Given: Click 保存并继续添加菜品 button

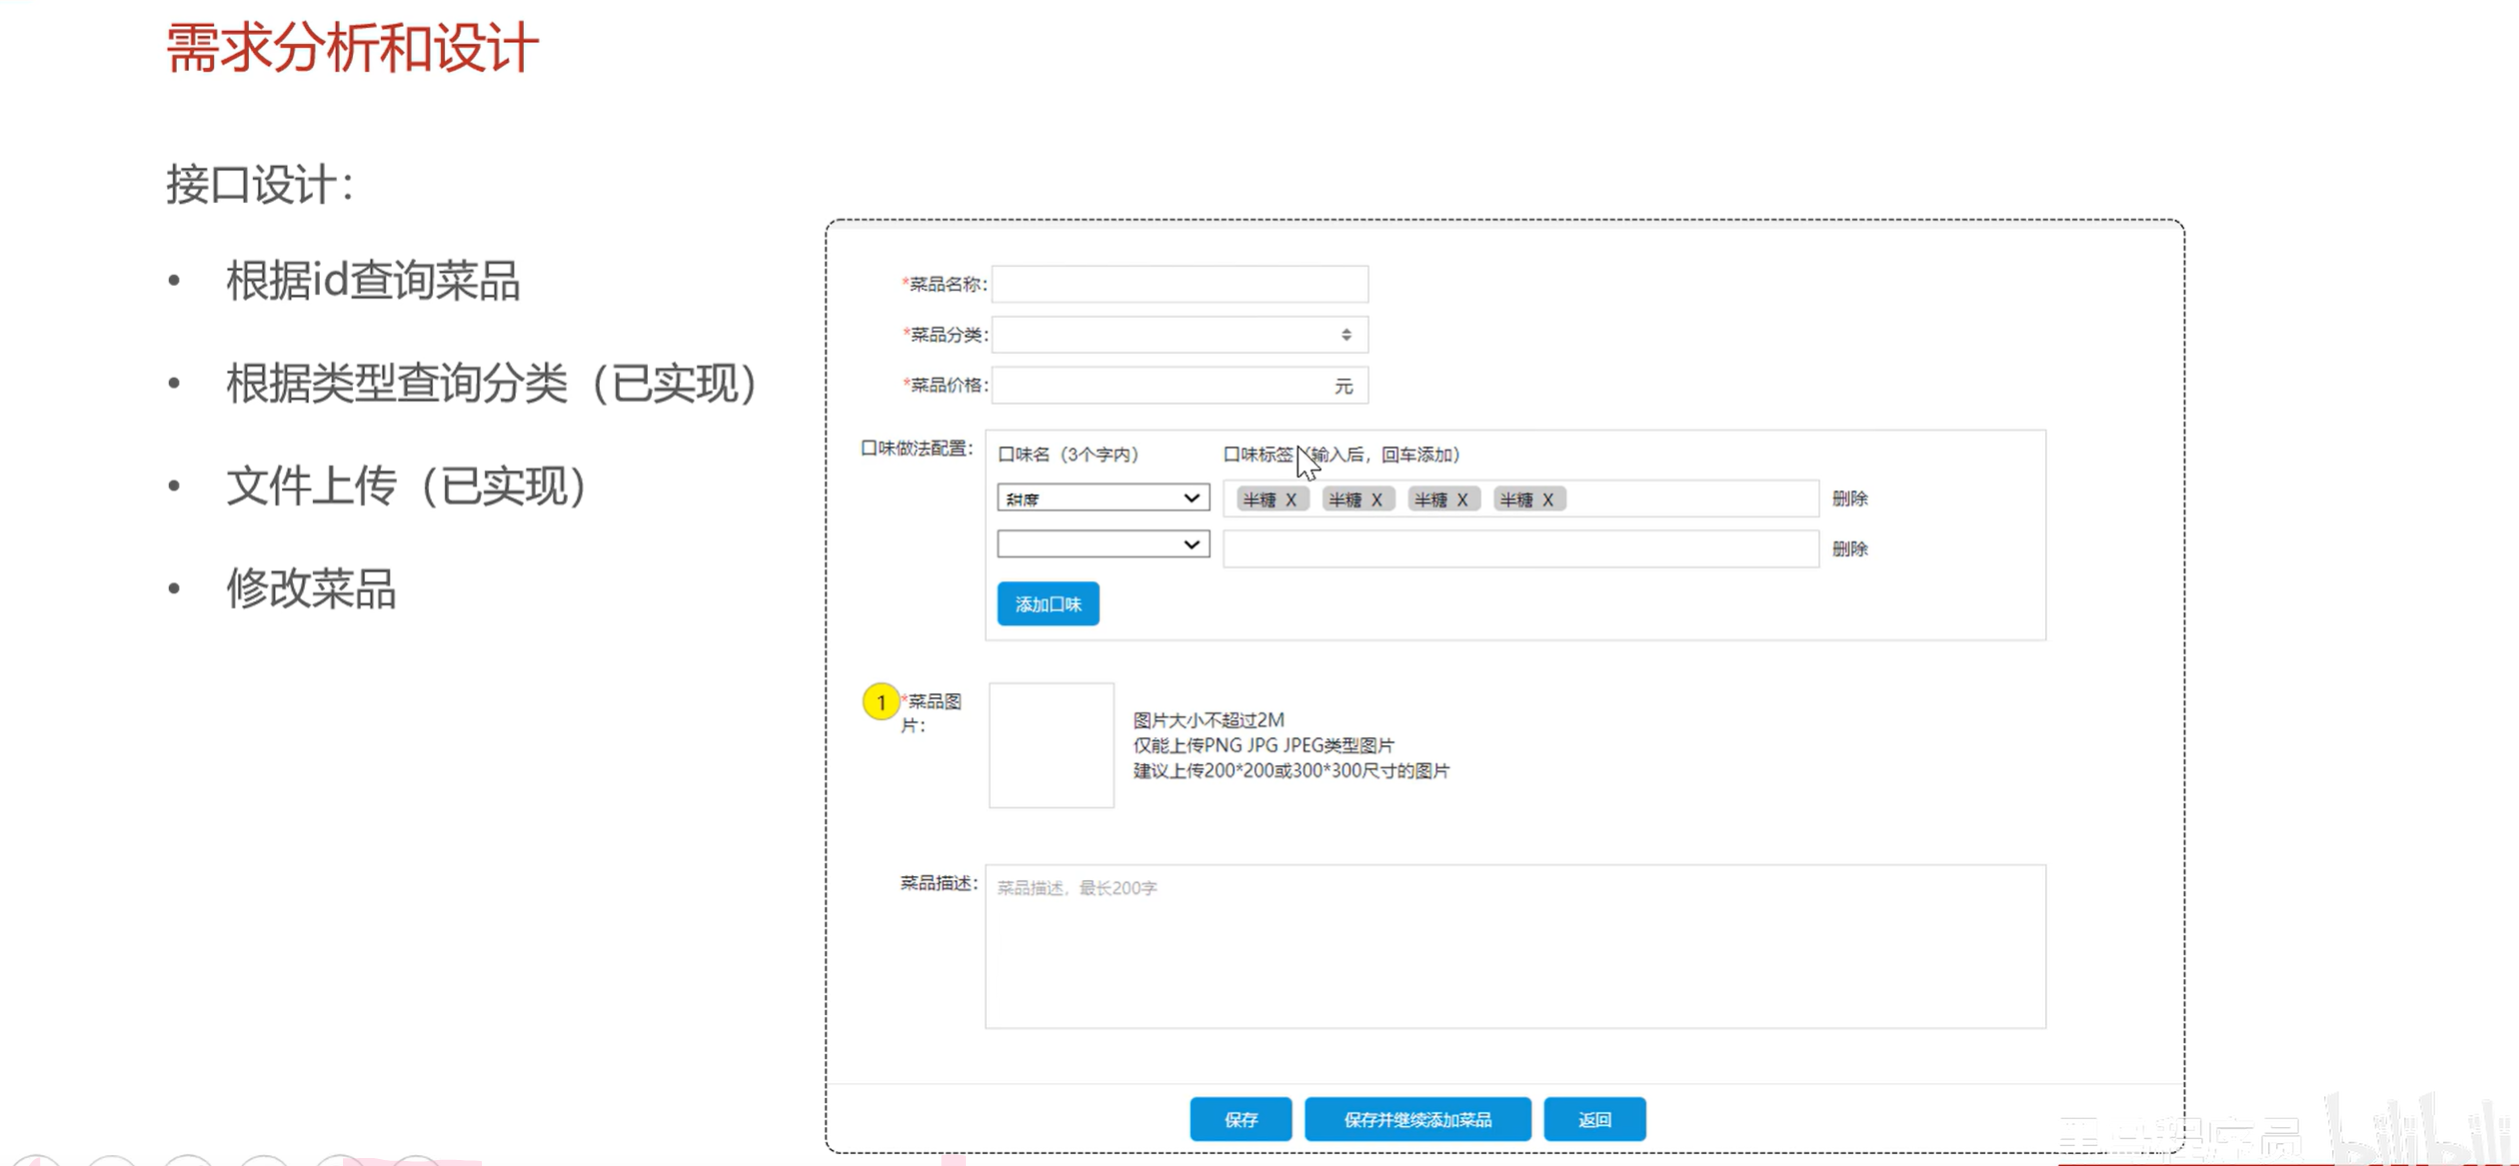Looking at the screenshot, I should pyautogui.click(x=1416, y=1119).
